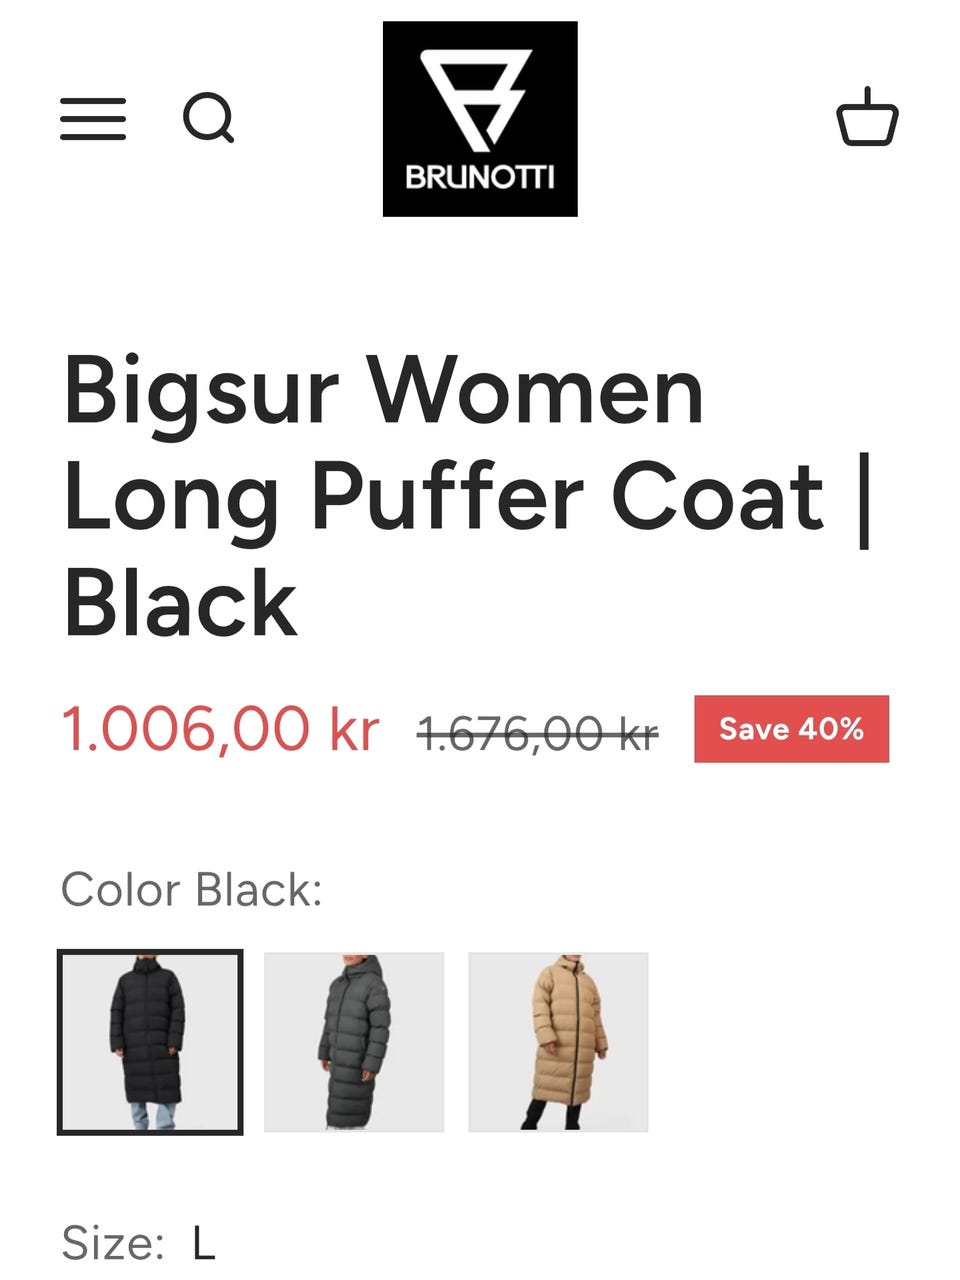The height and width of the screenshot is (1280, 960).
Task: Click the Bigsur Women Long Puffer Coat title
Action: pos(468,497)
